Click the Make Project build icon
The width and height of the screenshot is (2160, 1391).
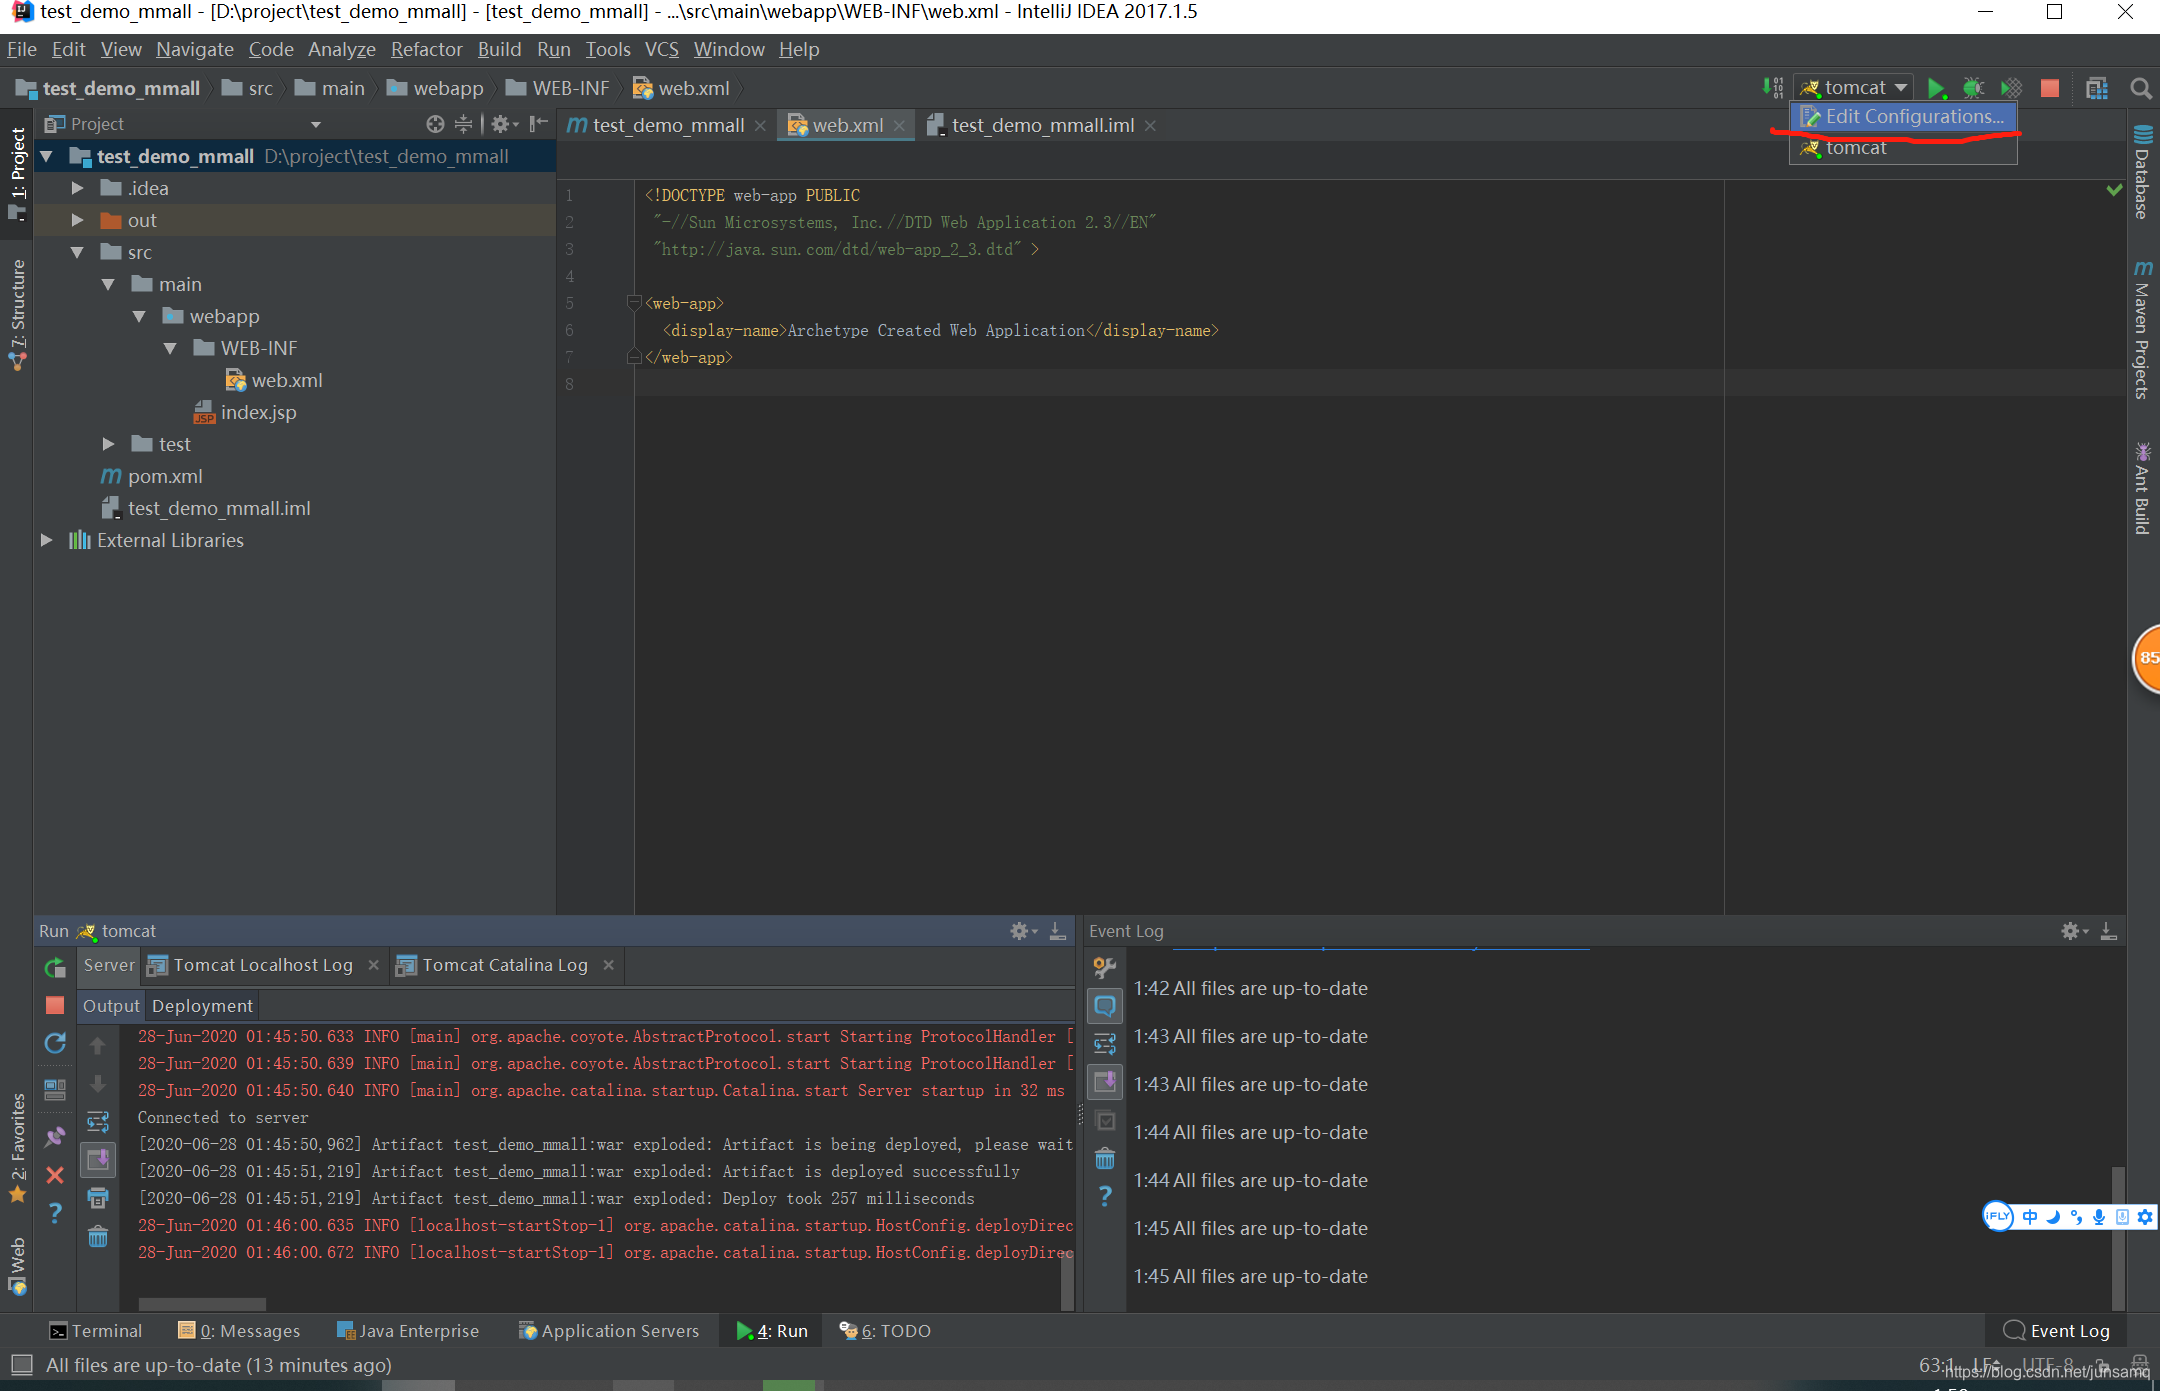1773,88
